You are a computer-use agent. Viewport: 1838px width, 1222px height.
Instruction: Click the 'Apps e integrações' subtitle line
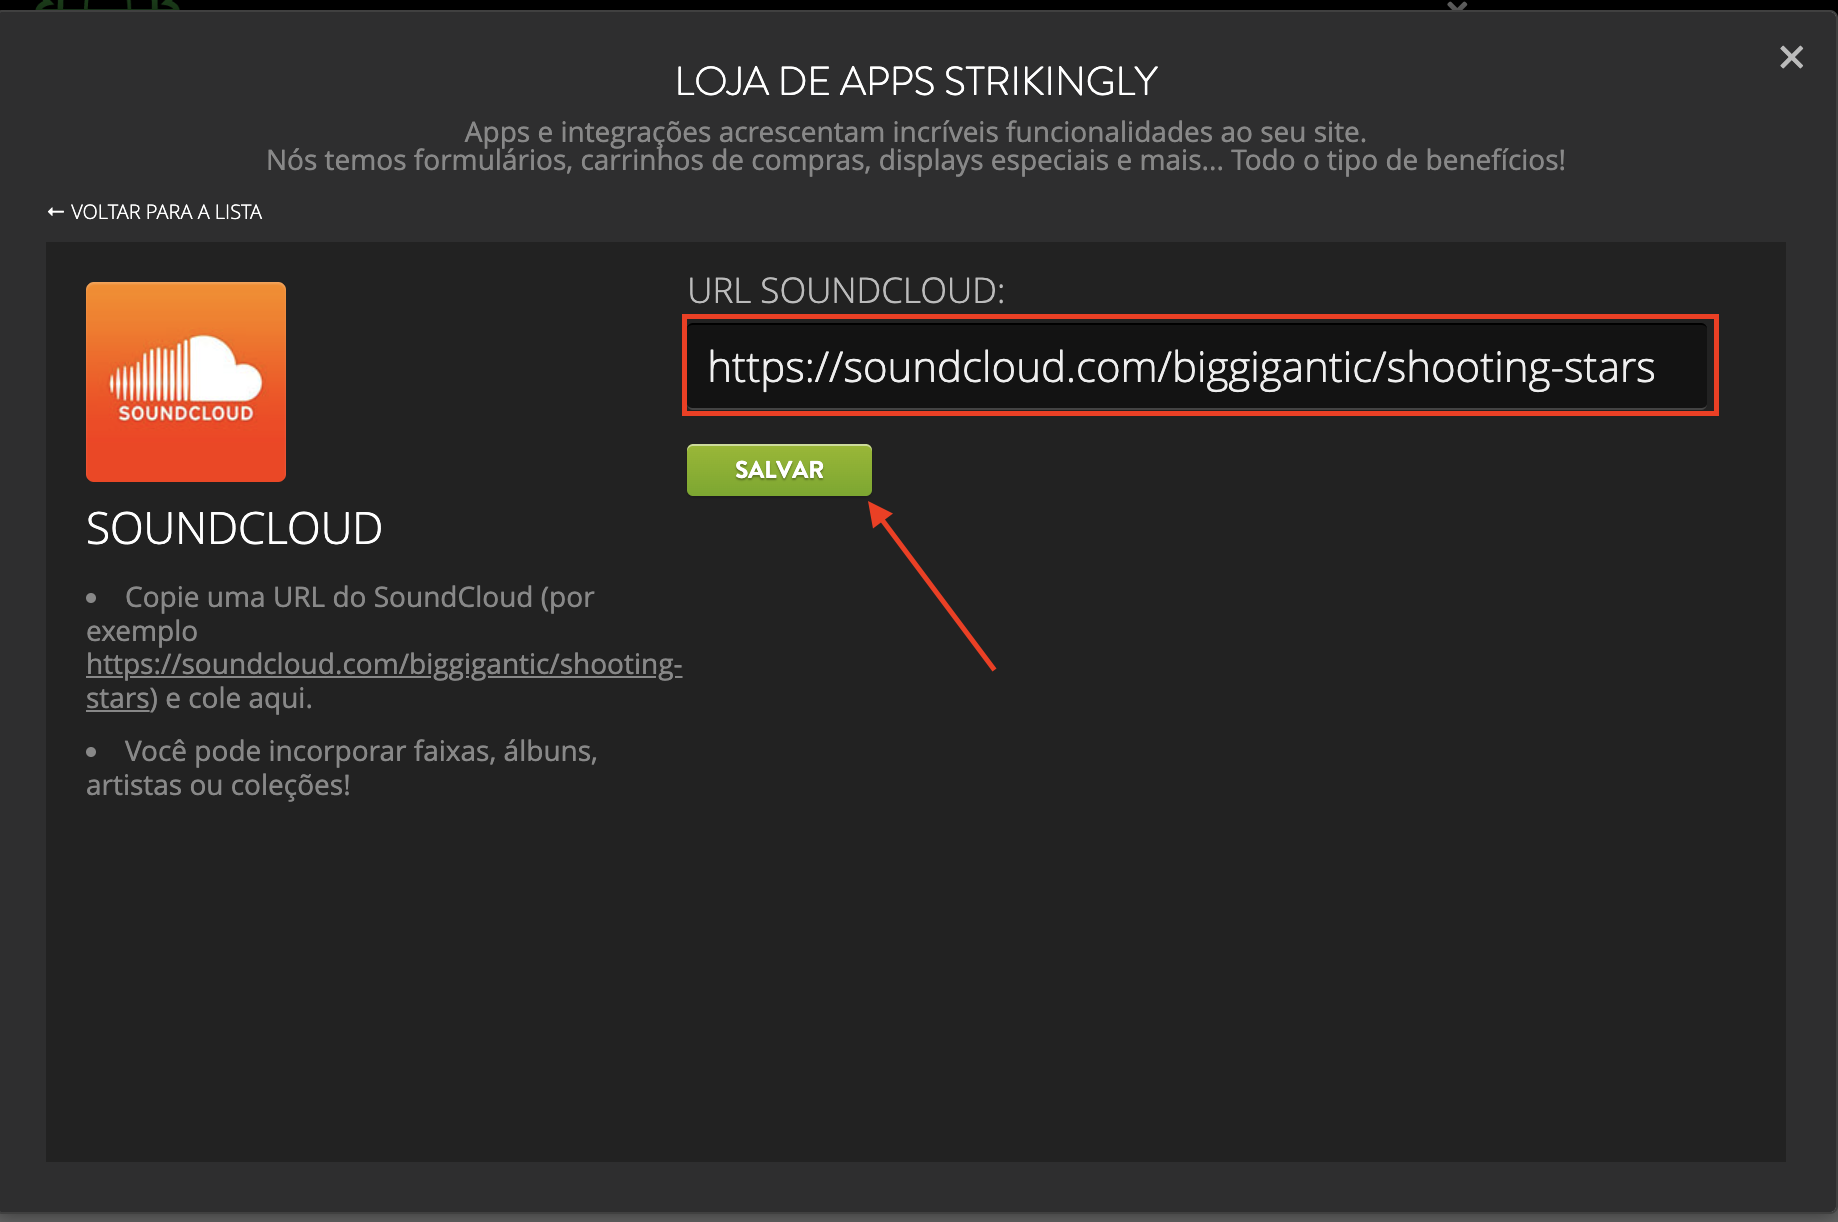tap(915, 132)
